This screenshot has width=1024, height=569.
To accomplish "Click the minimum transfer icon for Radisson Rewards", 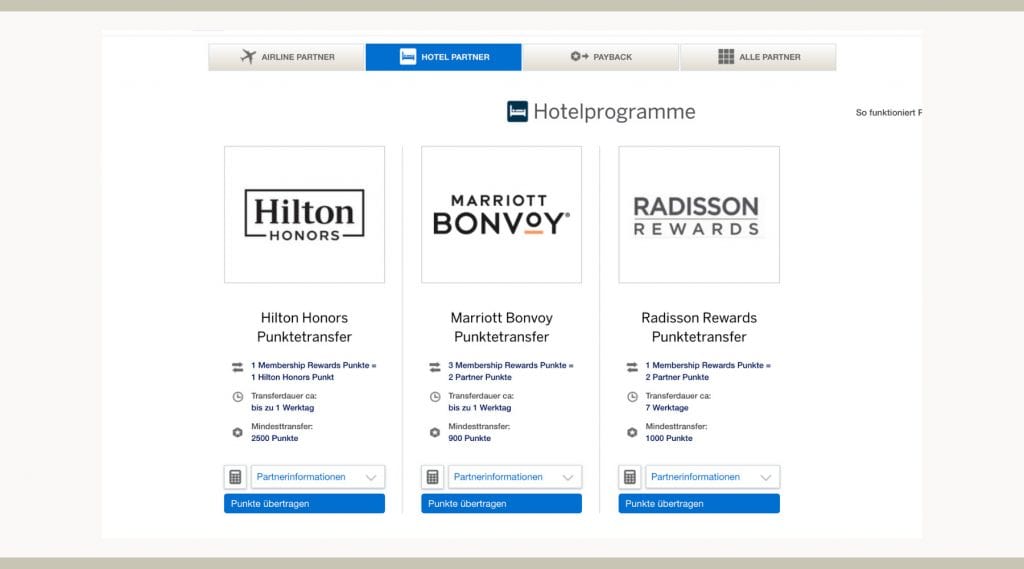I will point(632,432).
